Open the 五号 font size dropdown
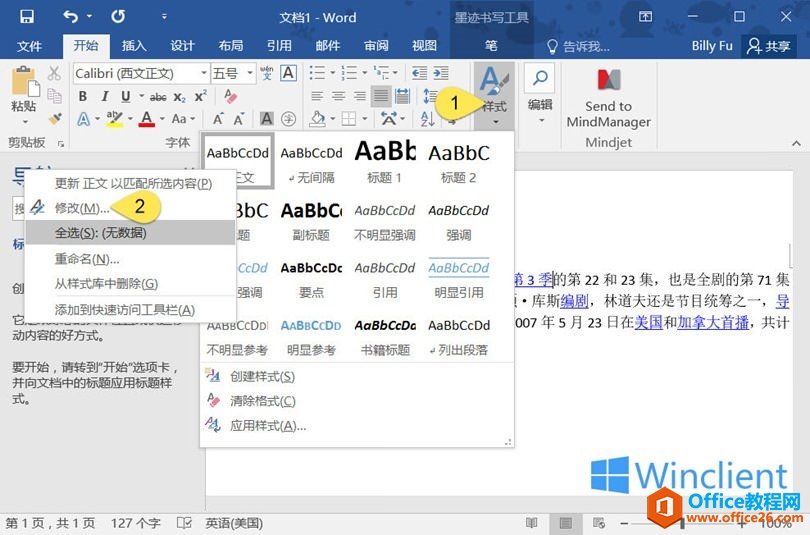This screenshot has width=810, height=535. tap(250, 73)
